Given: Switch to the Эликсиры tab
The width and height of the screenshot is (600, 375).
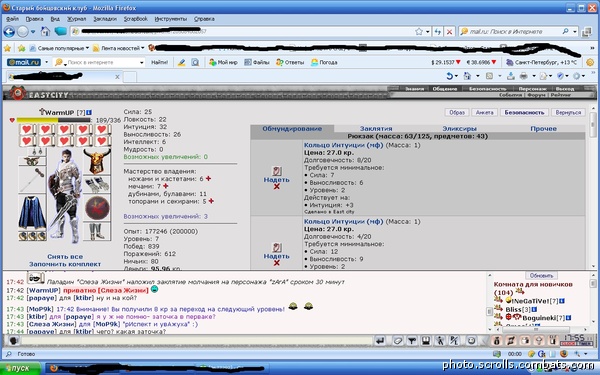Looking at the screenshot, I should 459,129.
